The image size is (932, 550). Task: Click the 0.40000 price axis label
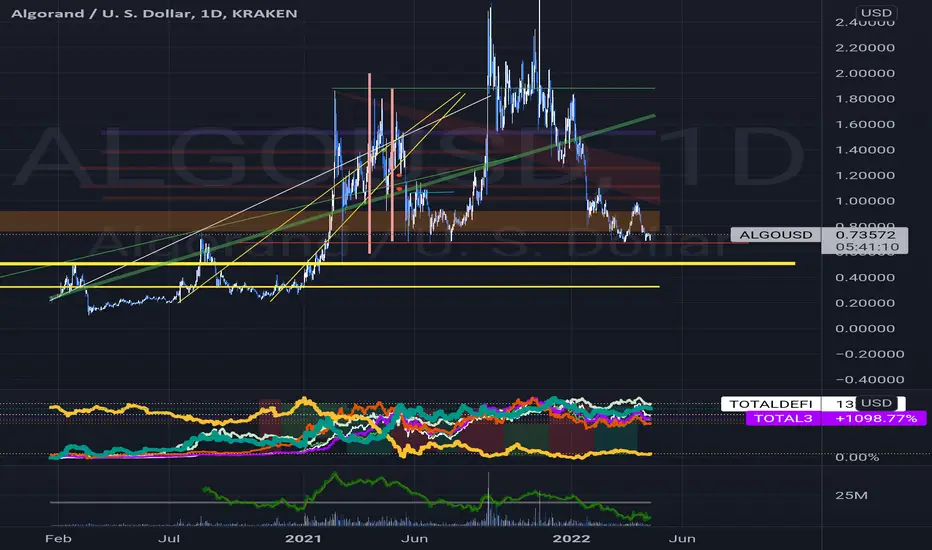(865, 278)
